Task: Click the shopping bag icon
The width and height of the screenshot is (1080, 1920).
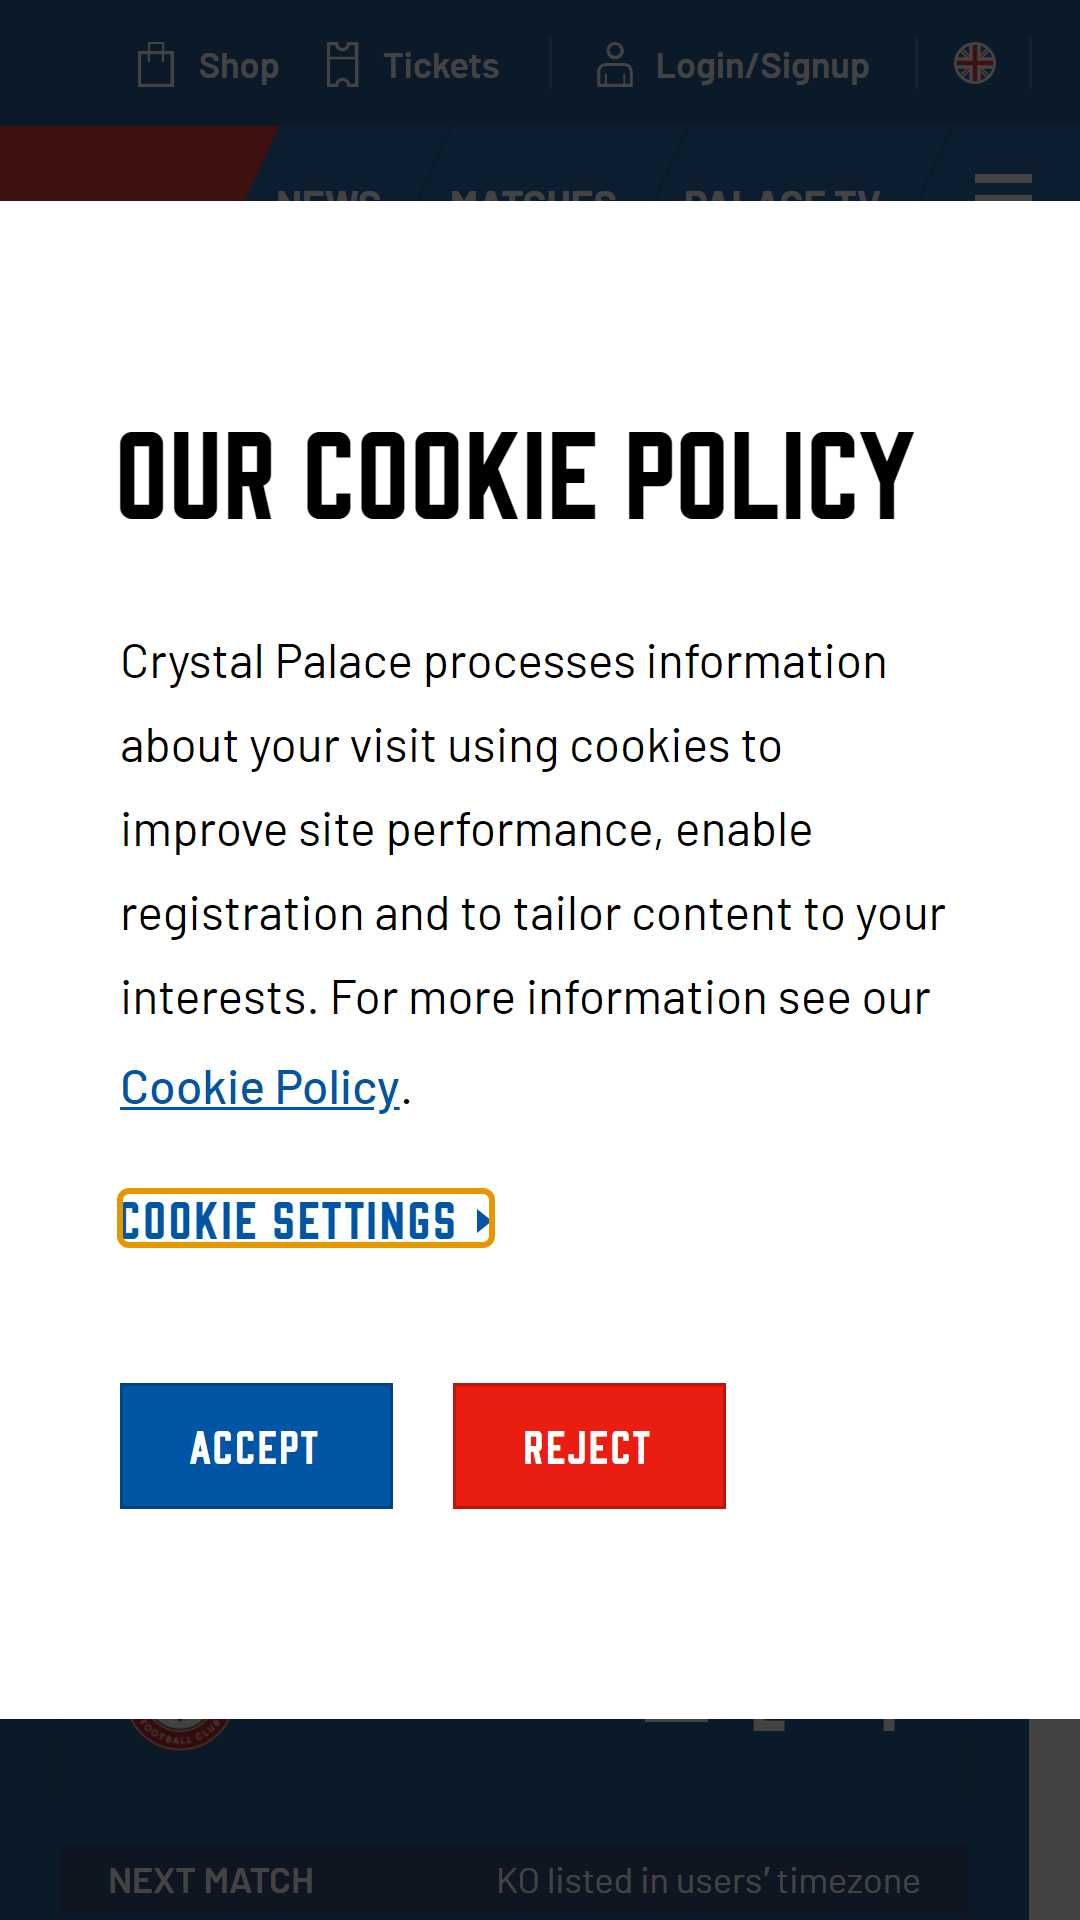Action: 156,65
